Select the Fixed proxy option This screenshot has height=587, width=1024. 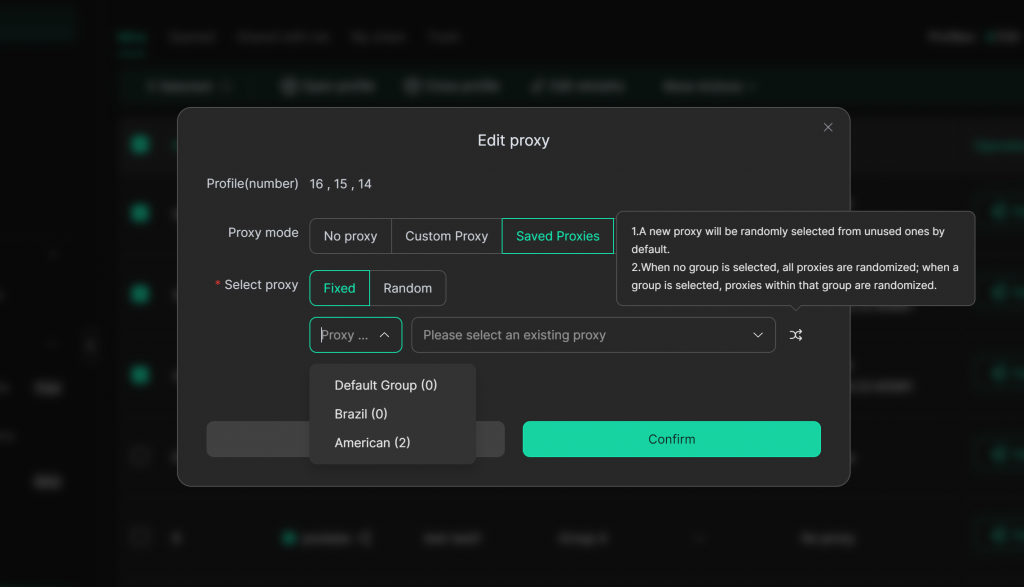click(339, 288)
